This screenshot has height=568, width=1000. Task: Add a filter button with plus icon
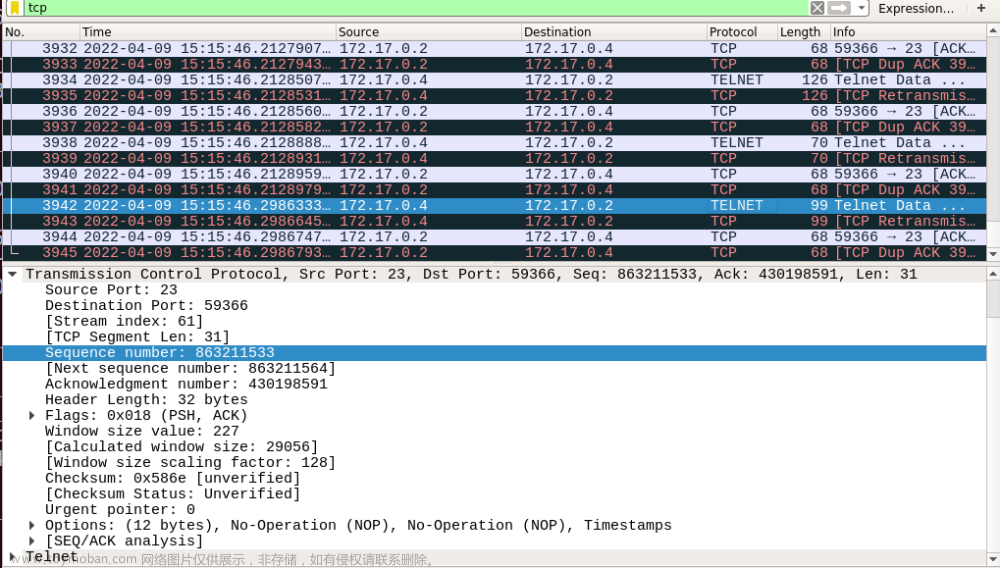point(981,8)
